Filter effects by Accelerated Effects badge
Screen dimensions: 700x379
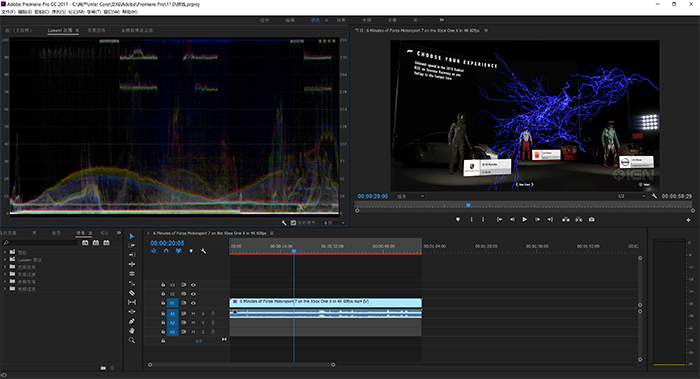pyautogui.click(x=85, y=242)
